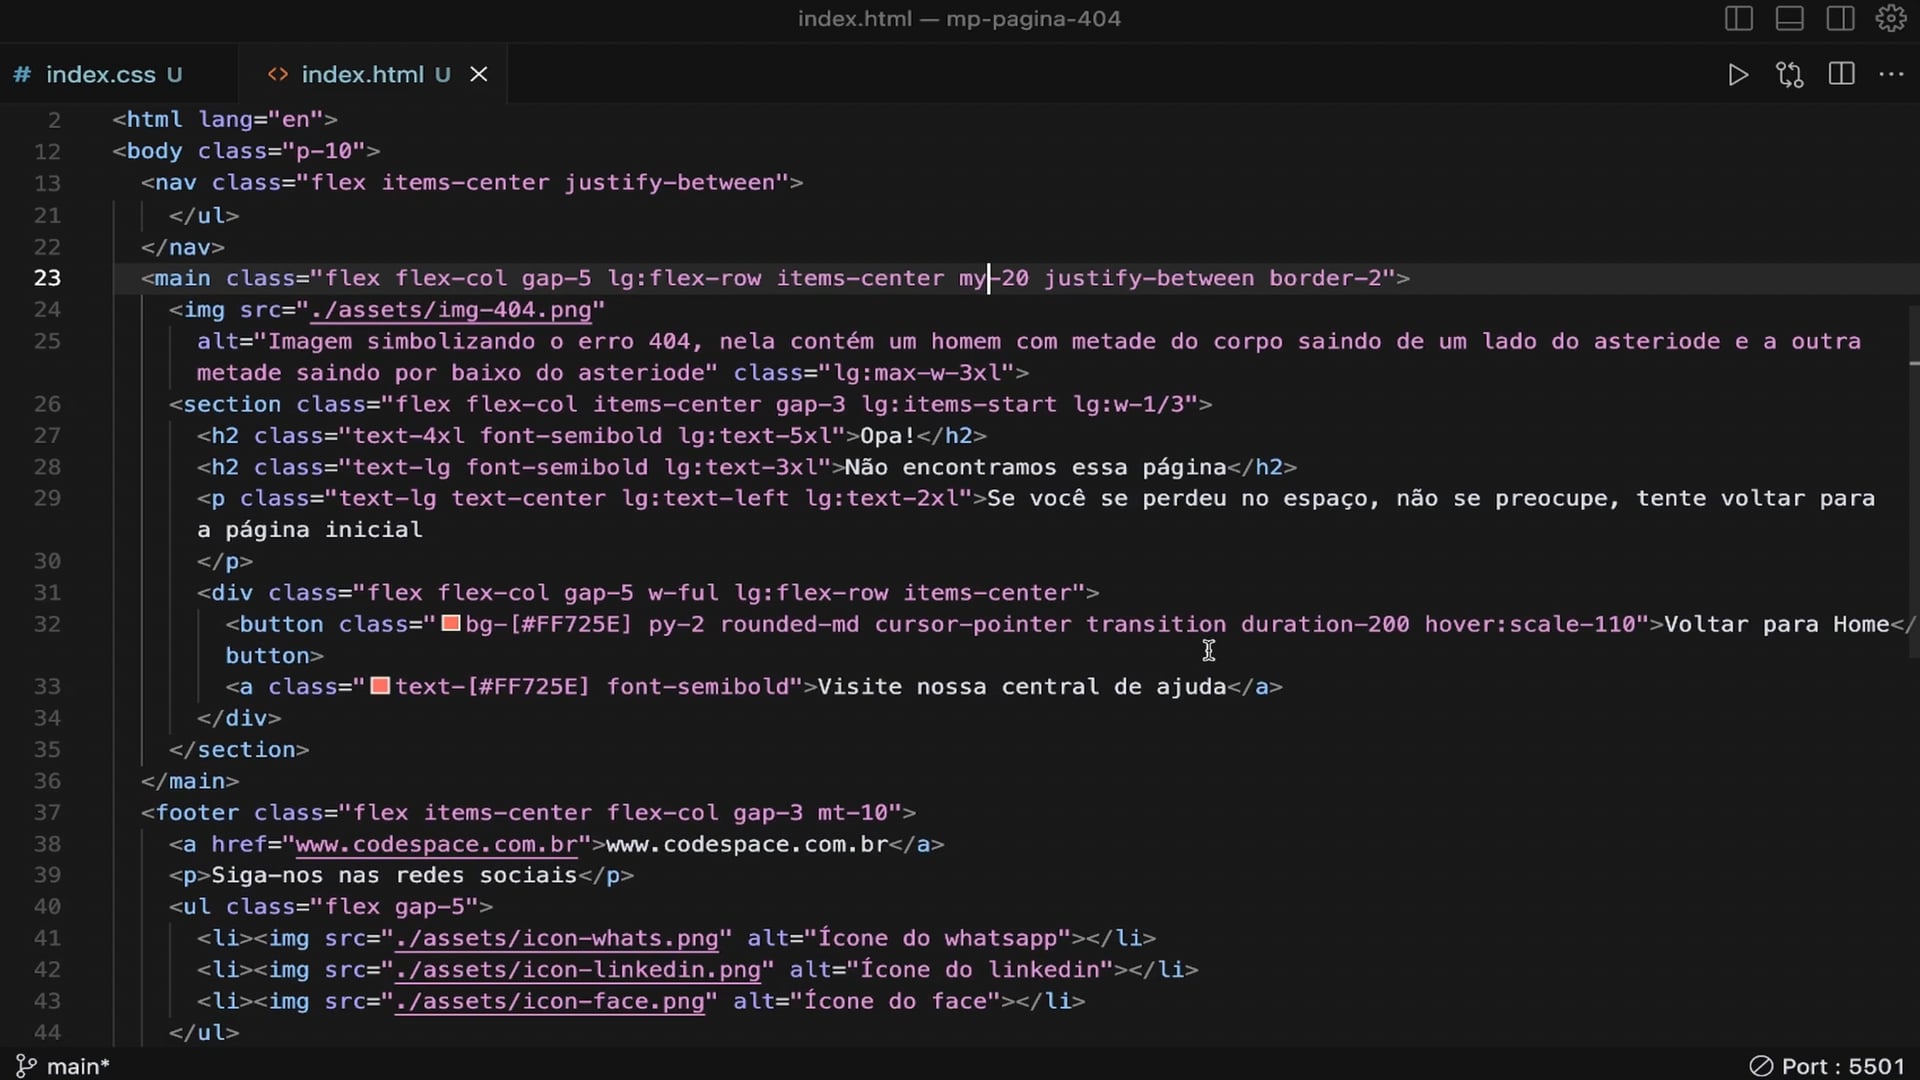Open changes with the compare icon
The height and width of the screenshot is (1080, 1920).
[1790, 75]
